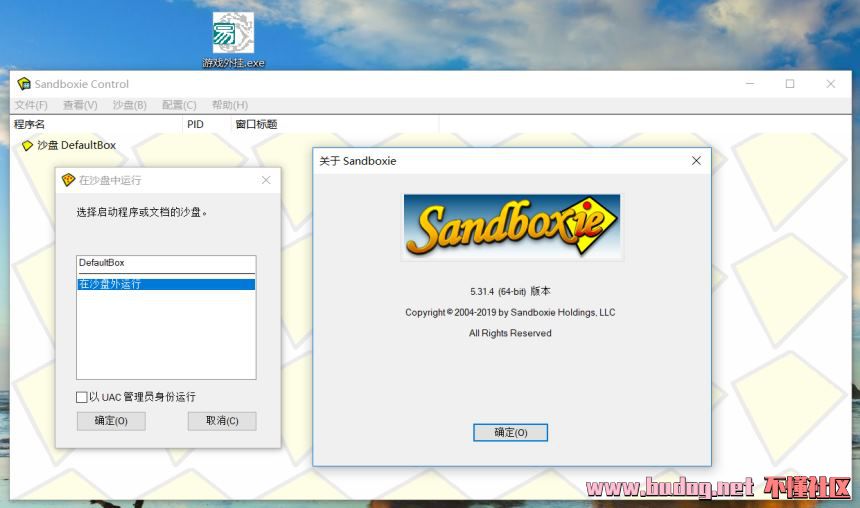Click 确定(O) in the run-in-sandbox dialog
The height and width of the screenshot is (508, 860).
click(x=111, y=421)
